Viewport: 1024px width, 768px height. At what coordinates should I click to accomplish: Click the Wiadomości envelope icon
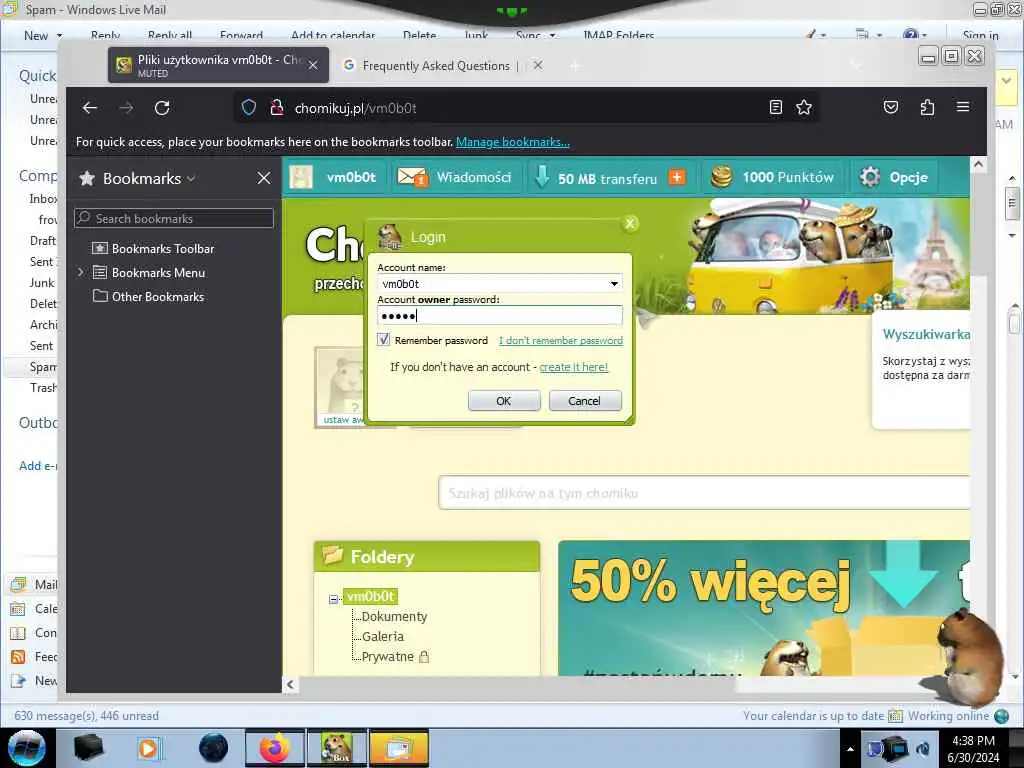(412, 177)
